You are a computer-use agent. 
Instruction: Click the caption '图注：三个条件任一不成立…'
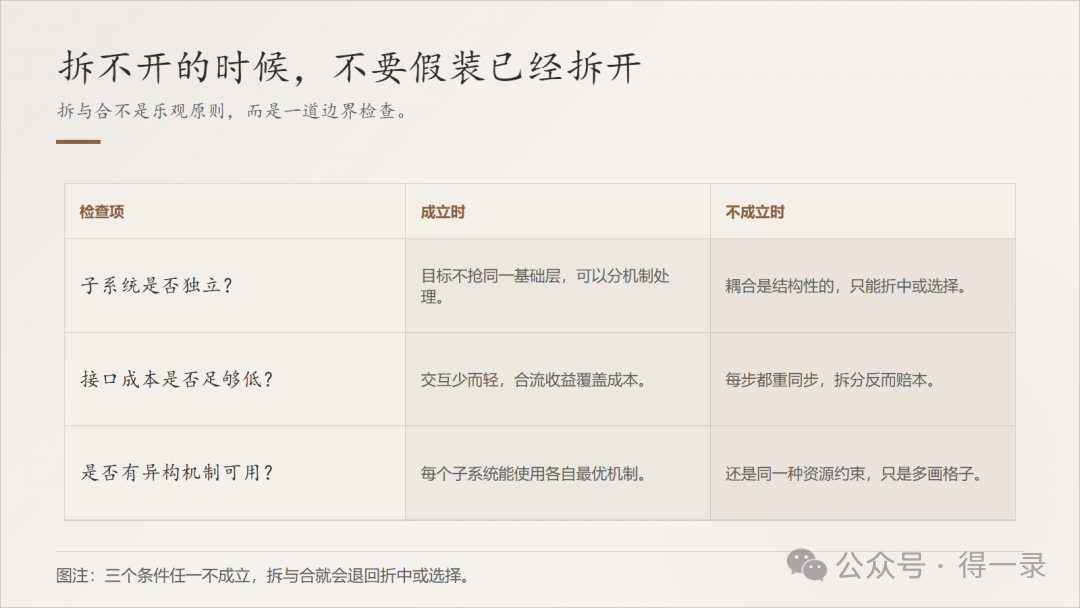[x=264, y=576]
